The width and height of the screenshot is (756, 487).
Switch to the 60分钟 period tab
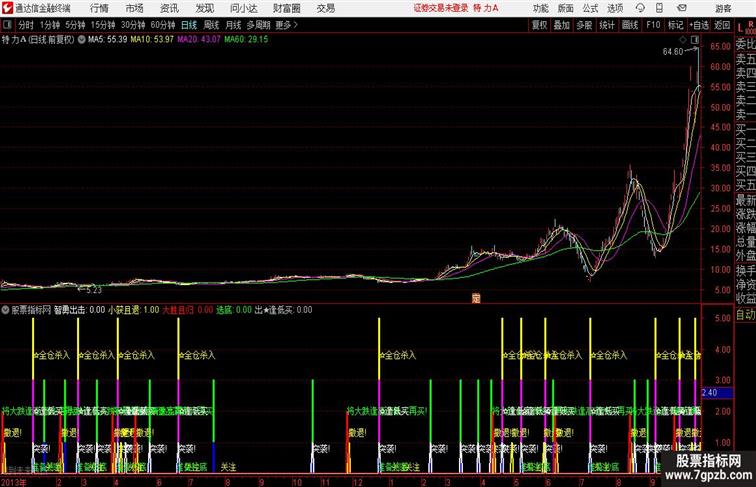tap(162, 25)
